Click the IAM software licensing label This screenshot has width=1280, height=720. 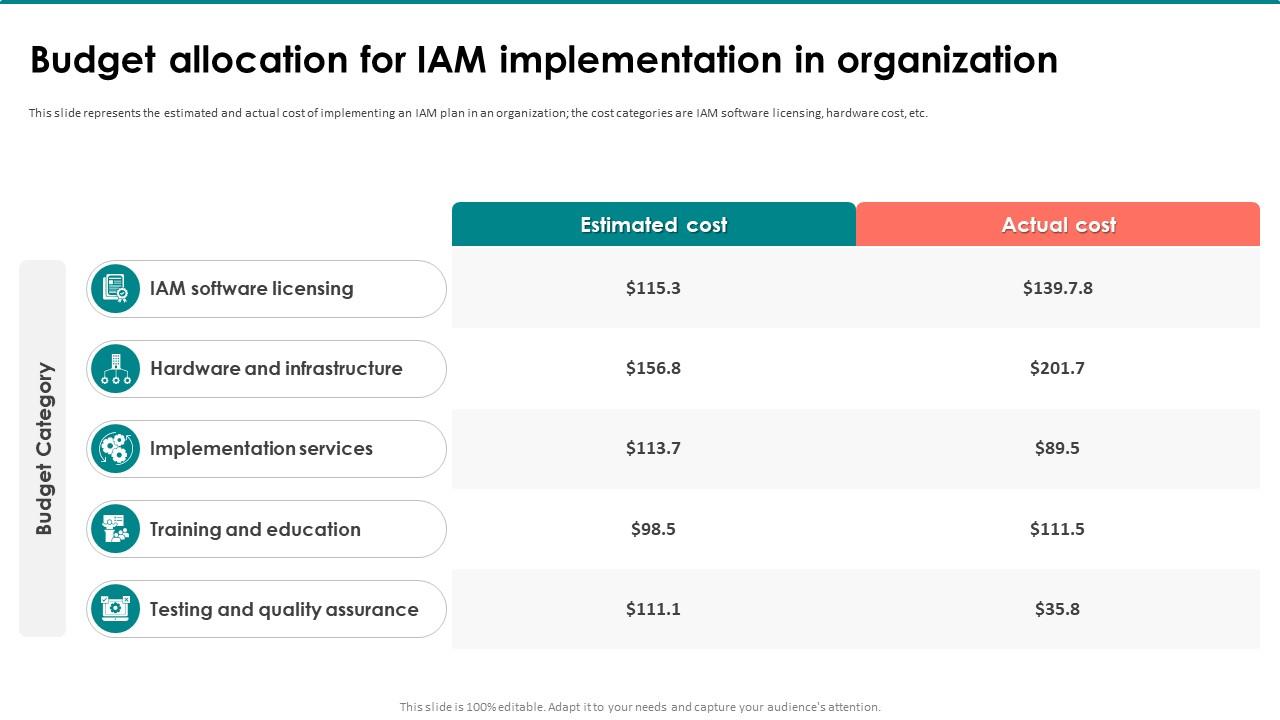point(252,288)
